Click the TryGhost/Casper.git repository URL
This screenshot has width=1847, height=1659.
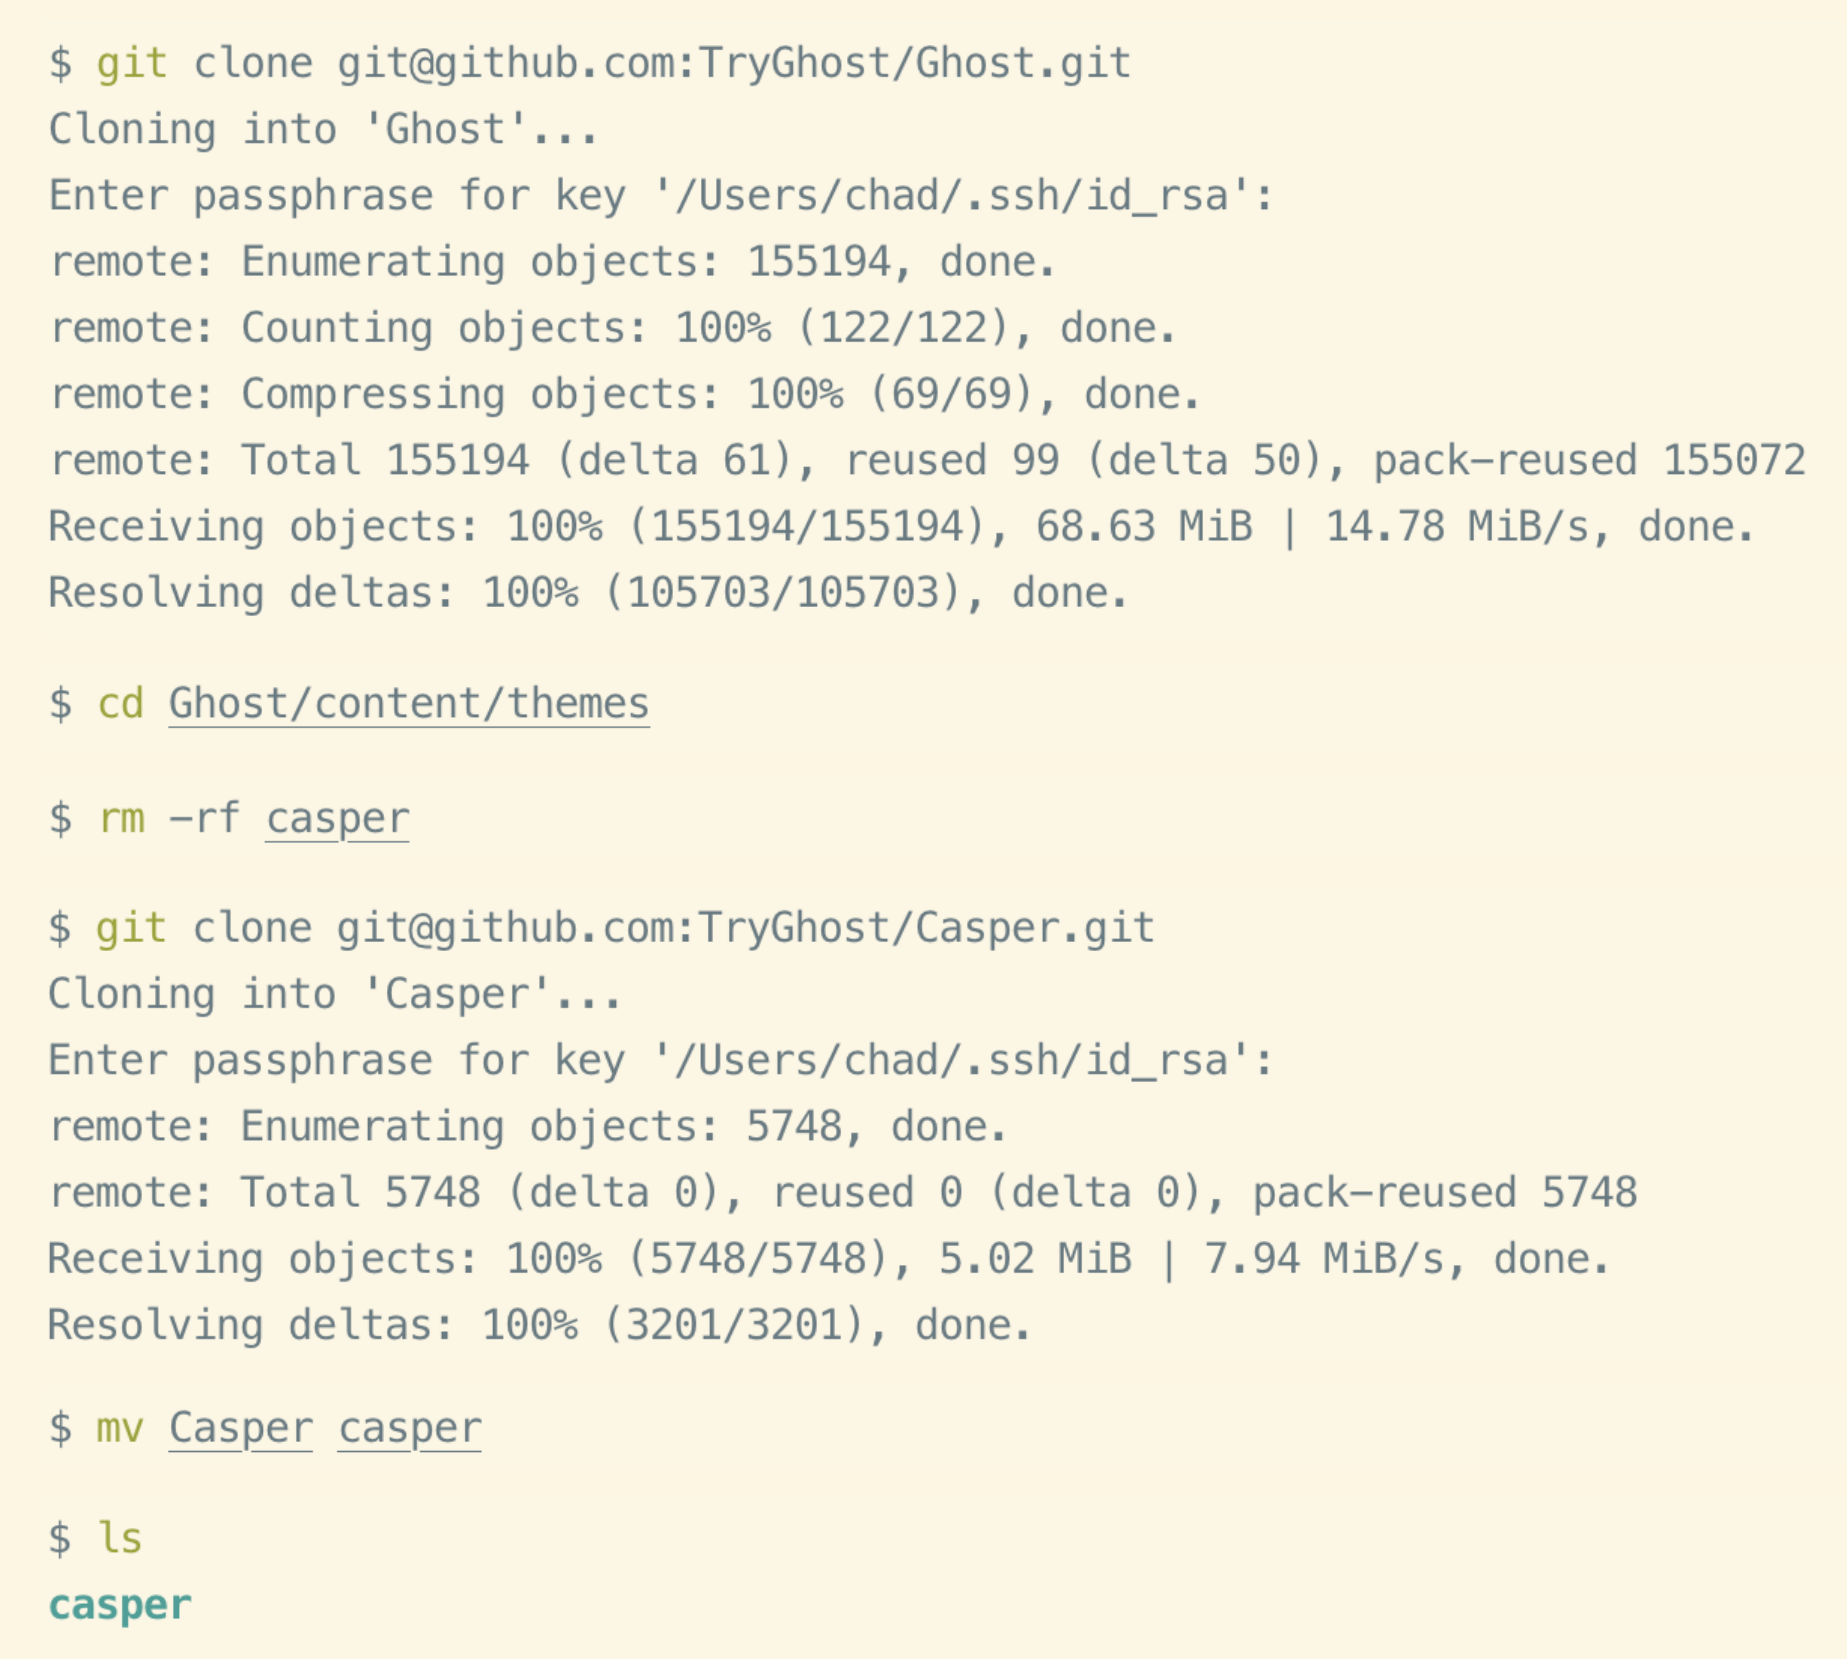746,928
